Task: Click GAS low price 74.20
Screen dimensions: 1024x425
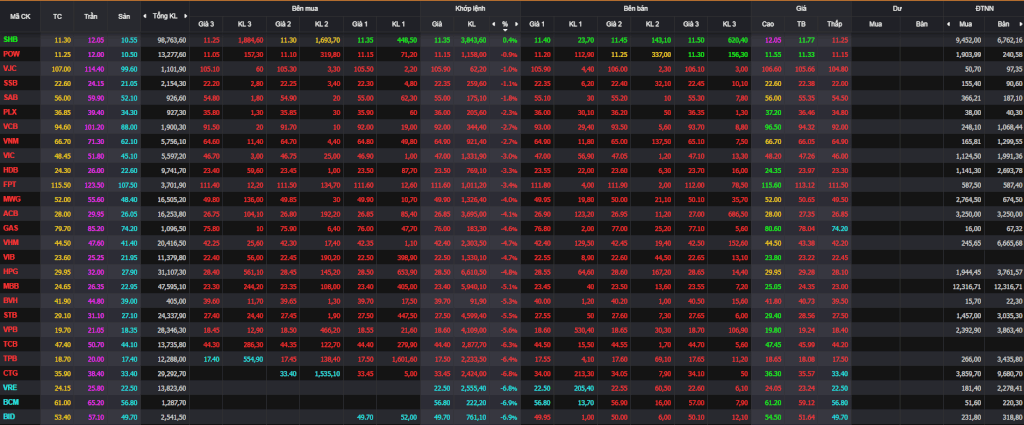Action: [839, 227]
